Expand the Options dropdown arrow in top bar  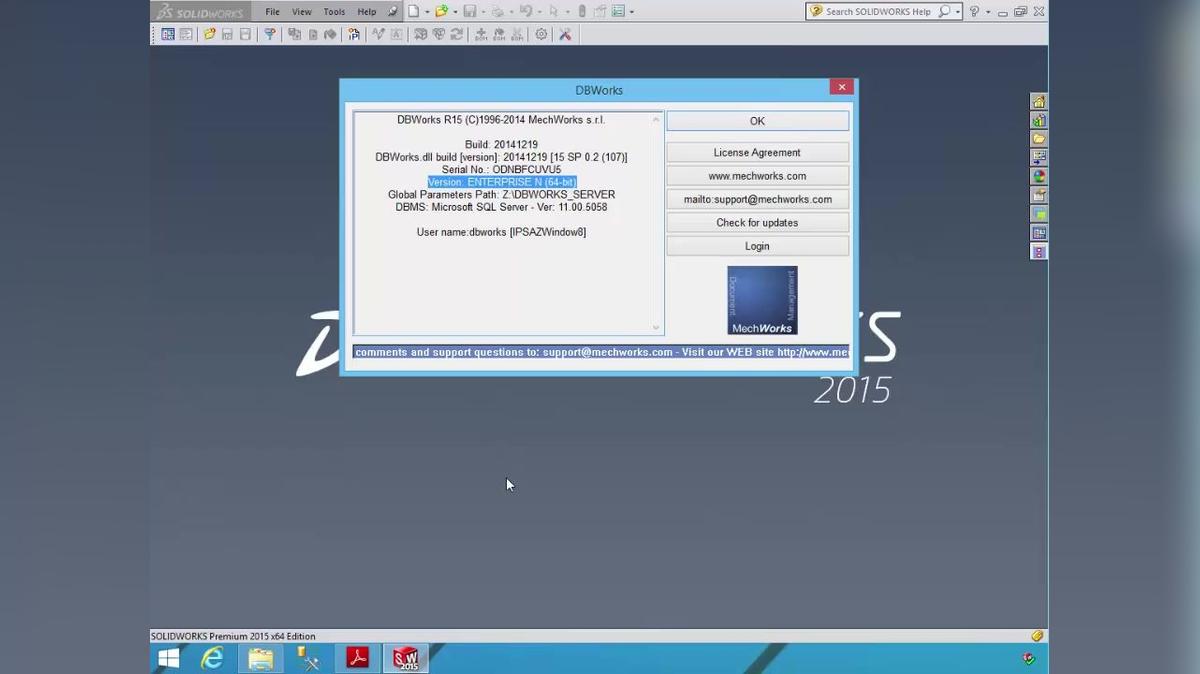(632, 13)
